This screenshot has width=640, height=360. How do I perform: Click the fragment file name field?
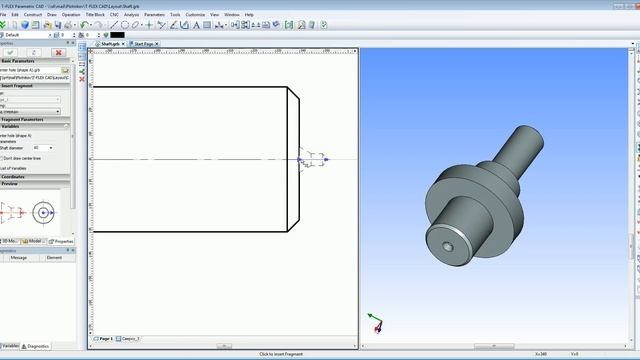pyautogui.click(x=30, y=70)
